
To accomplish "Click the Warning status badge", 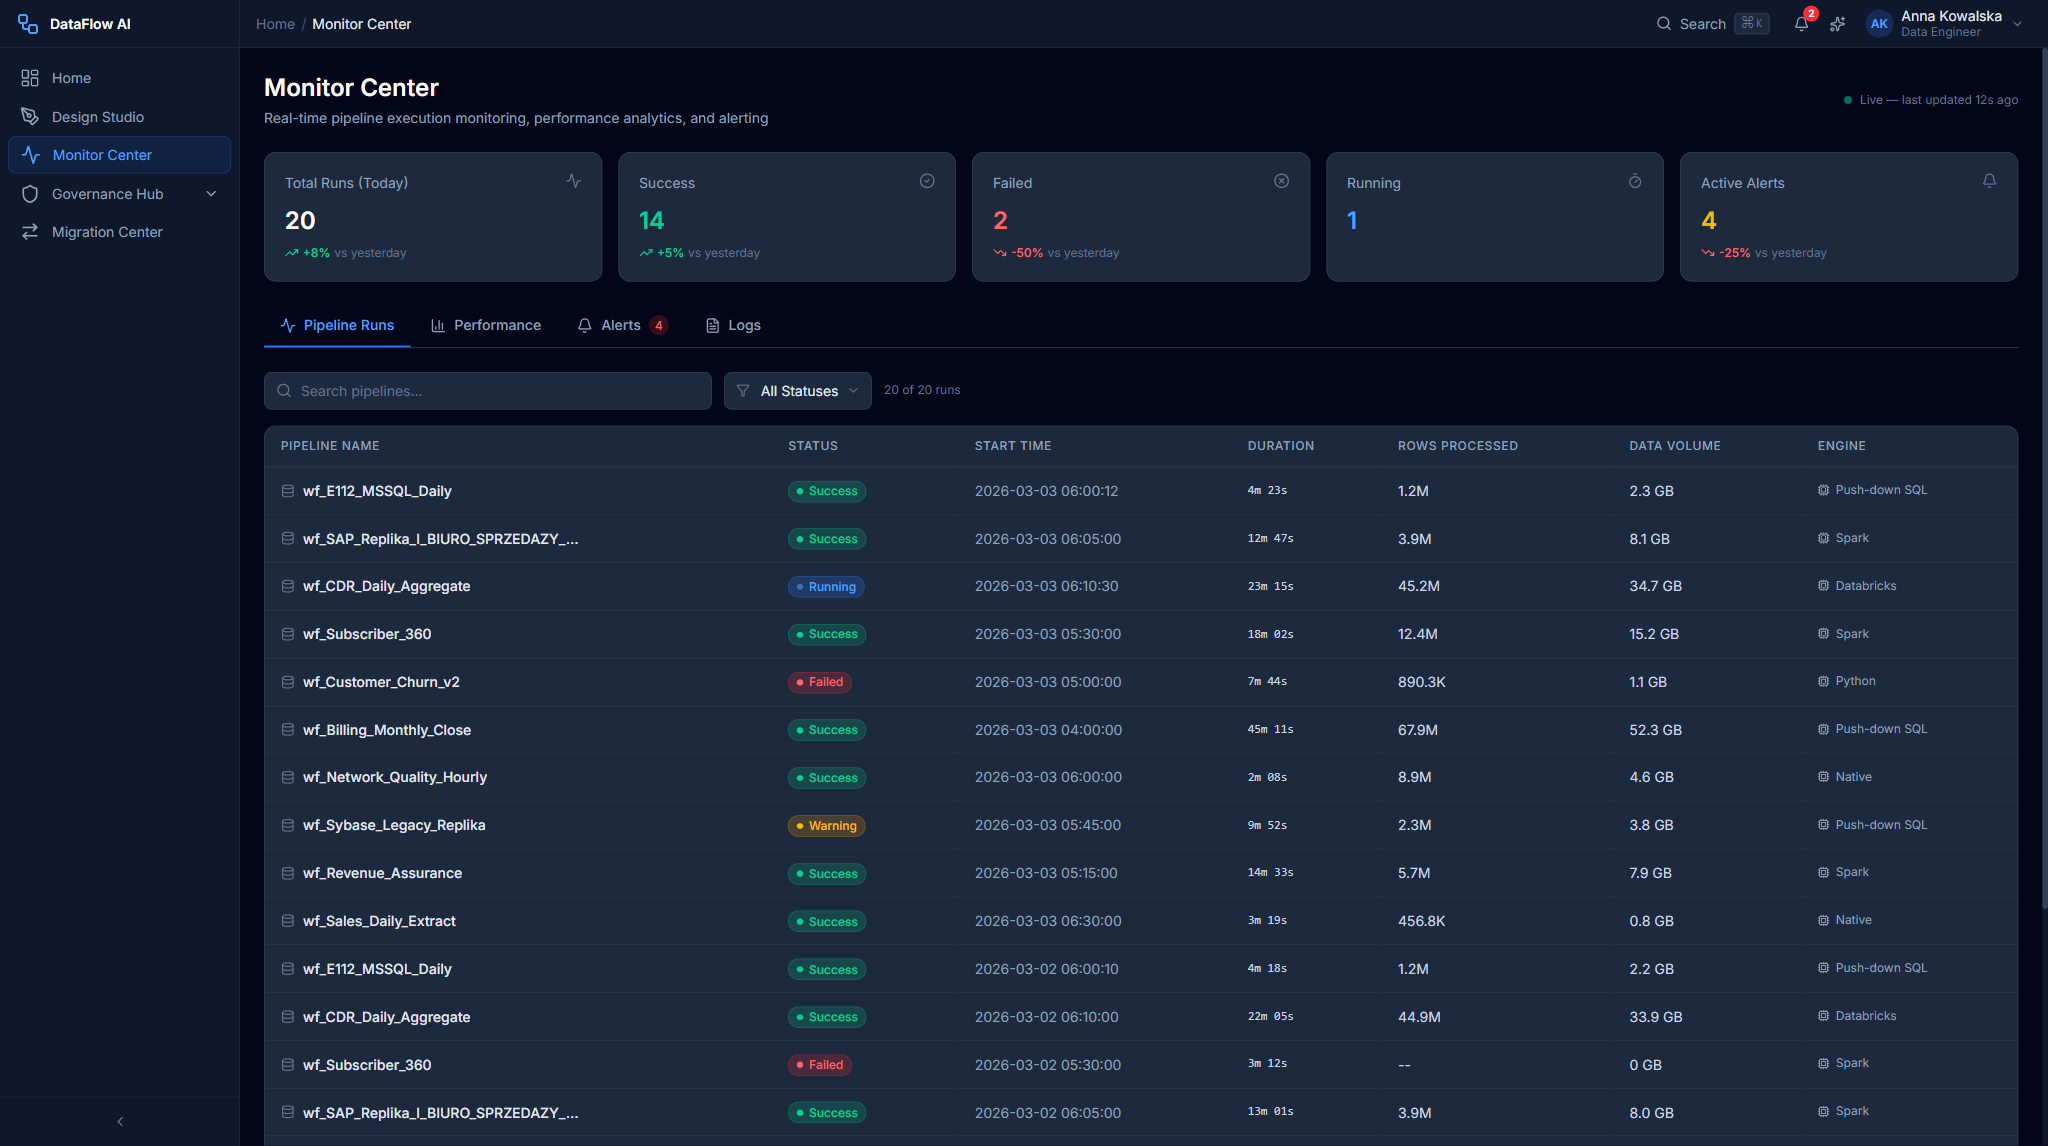I will (826, 826).
